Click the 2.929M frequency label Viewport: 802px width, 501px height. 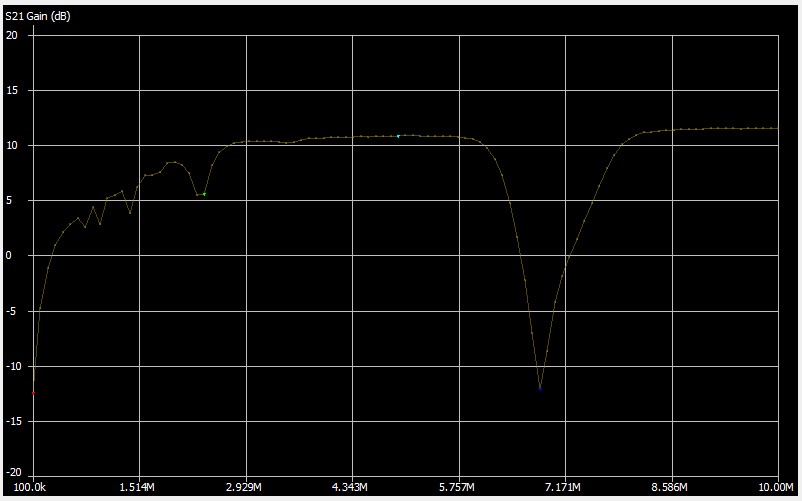point(243,487)
